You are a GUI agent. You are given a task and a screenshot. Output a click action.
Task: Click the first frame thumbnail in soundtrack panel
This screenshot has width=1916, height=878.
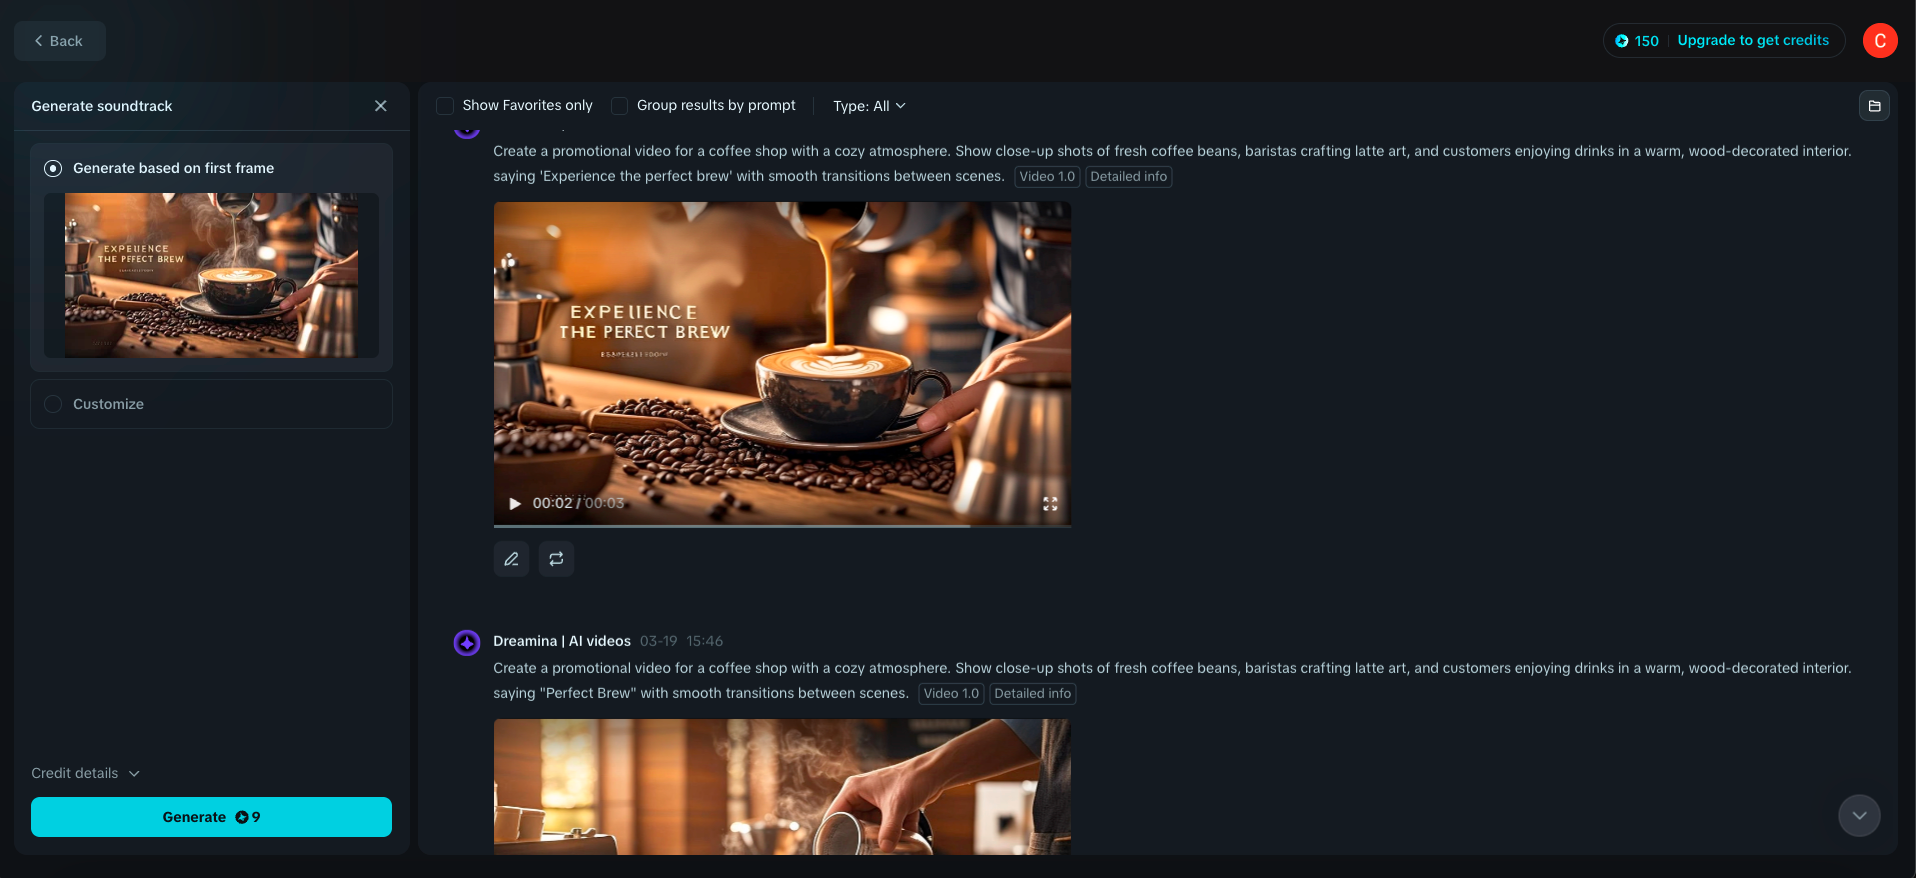coord(211,275)
